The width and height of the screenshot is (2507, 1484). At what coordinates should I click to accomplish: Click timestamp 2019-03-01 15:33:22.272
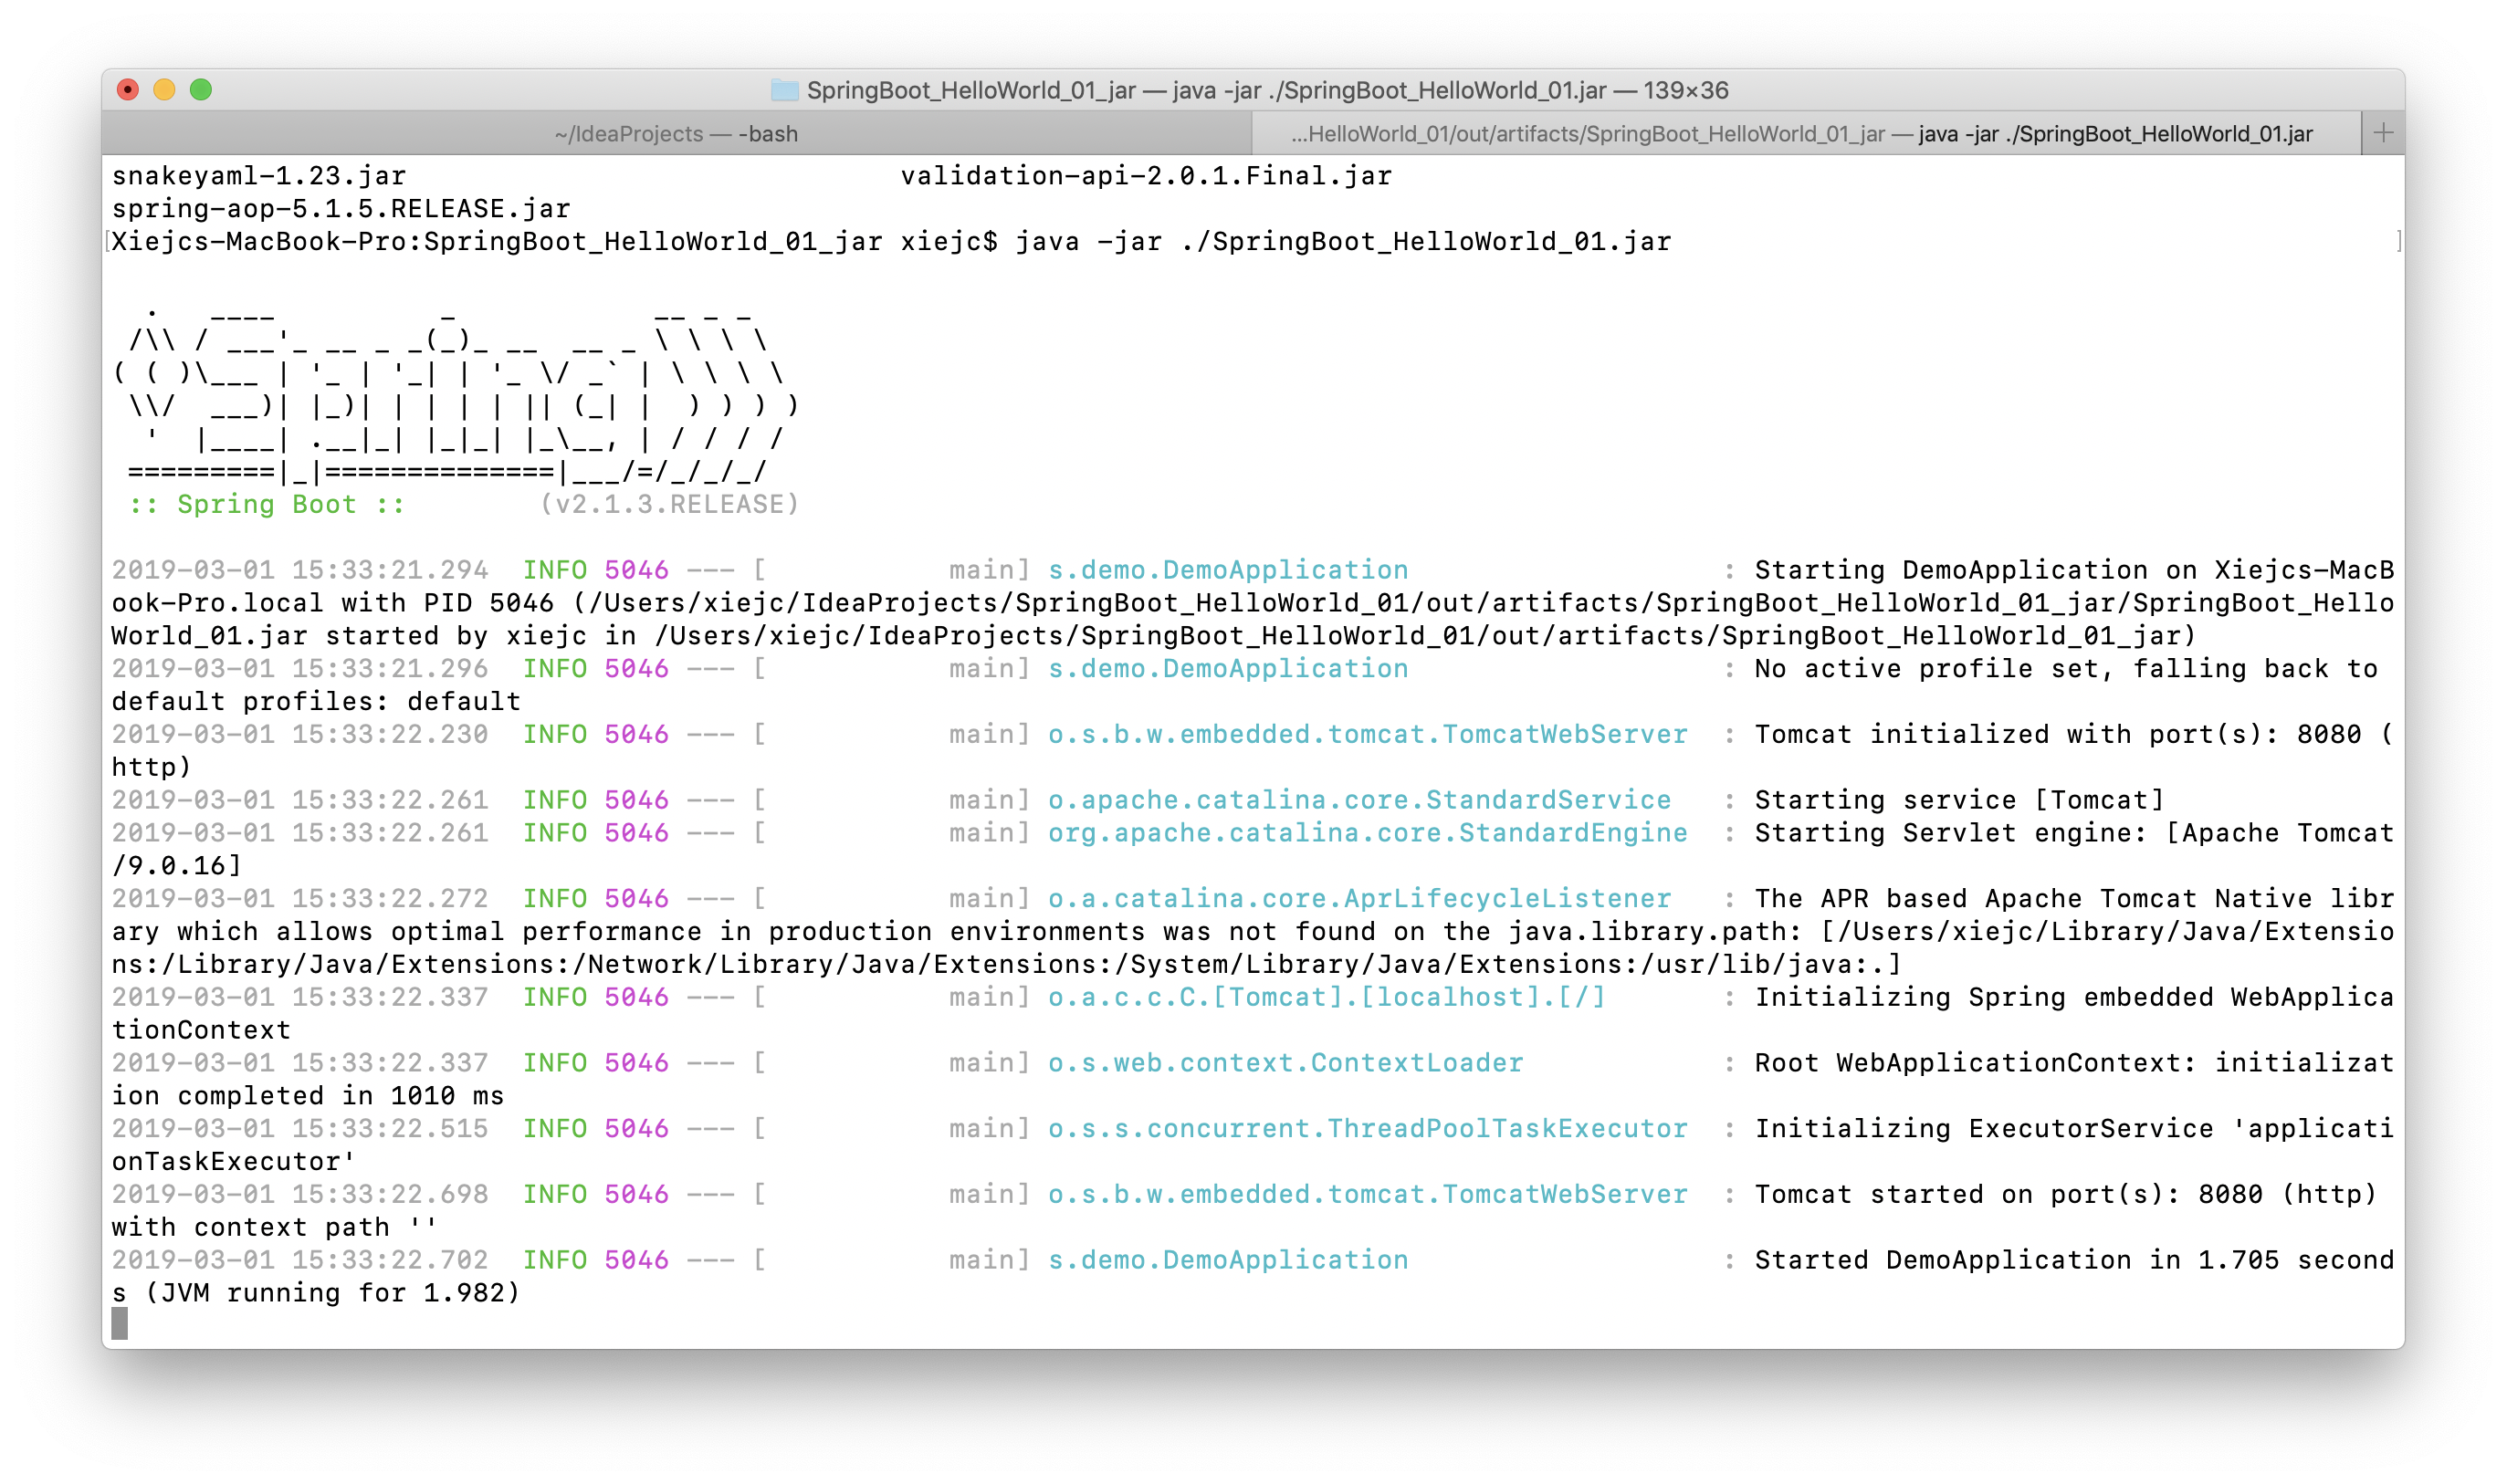point(300,899)
